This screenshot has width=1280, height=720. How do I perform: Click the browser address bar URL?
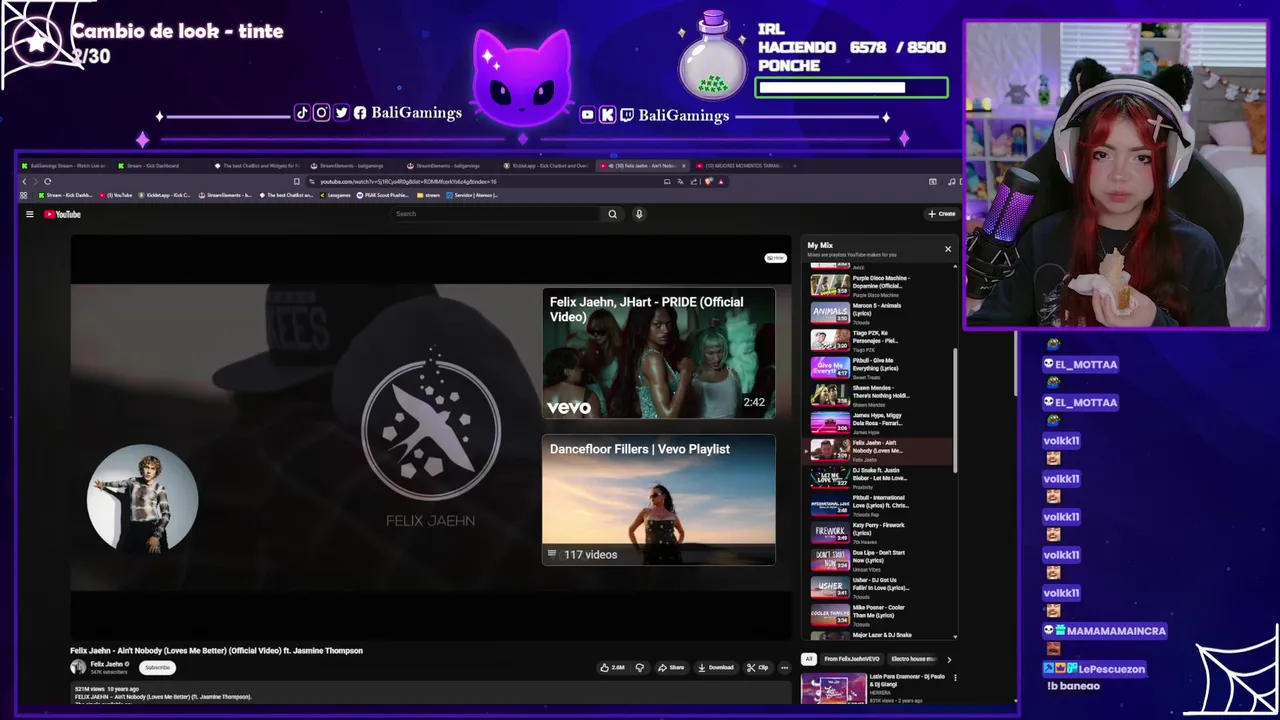408,182
